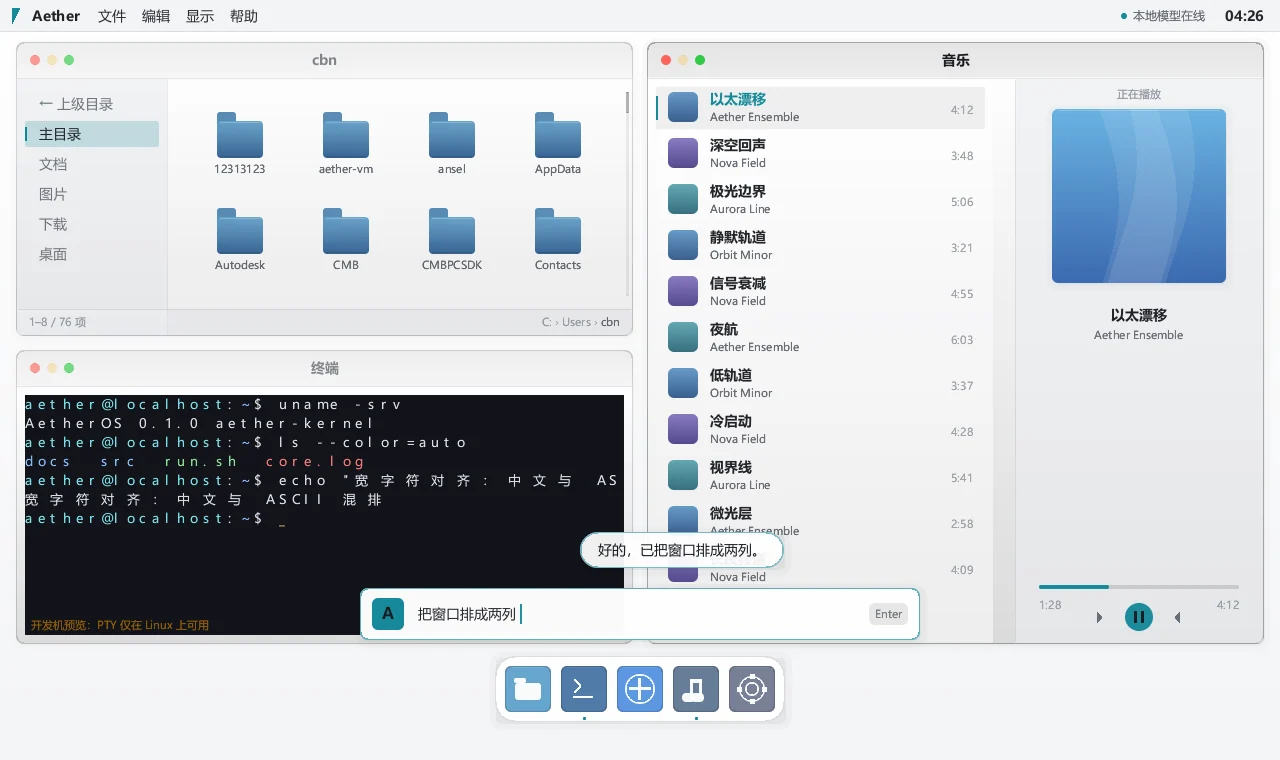
Task: Play the track 静默轨道
Action: 820,245
